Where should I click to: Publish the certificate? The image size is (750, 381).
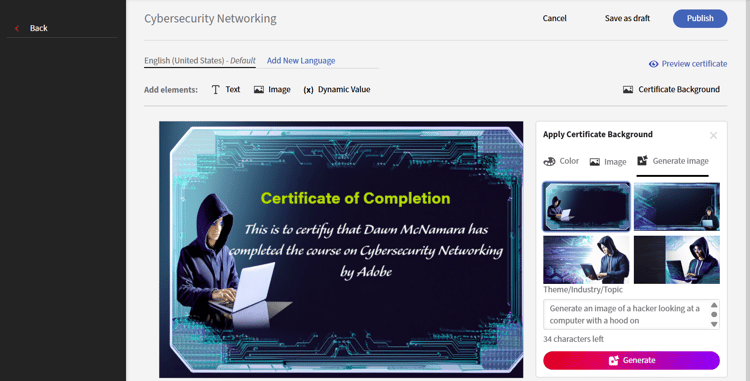pyautogui.click(x=700, y=18)
